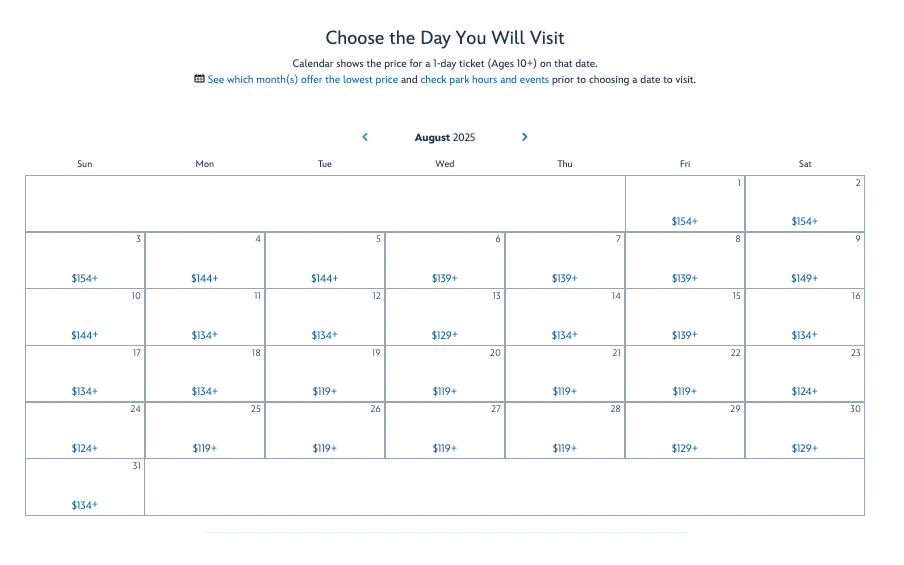Screen dimensions: 904x565
Task: Select August 29 priced $129+
Action: coord(685,431)
